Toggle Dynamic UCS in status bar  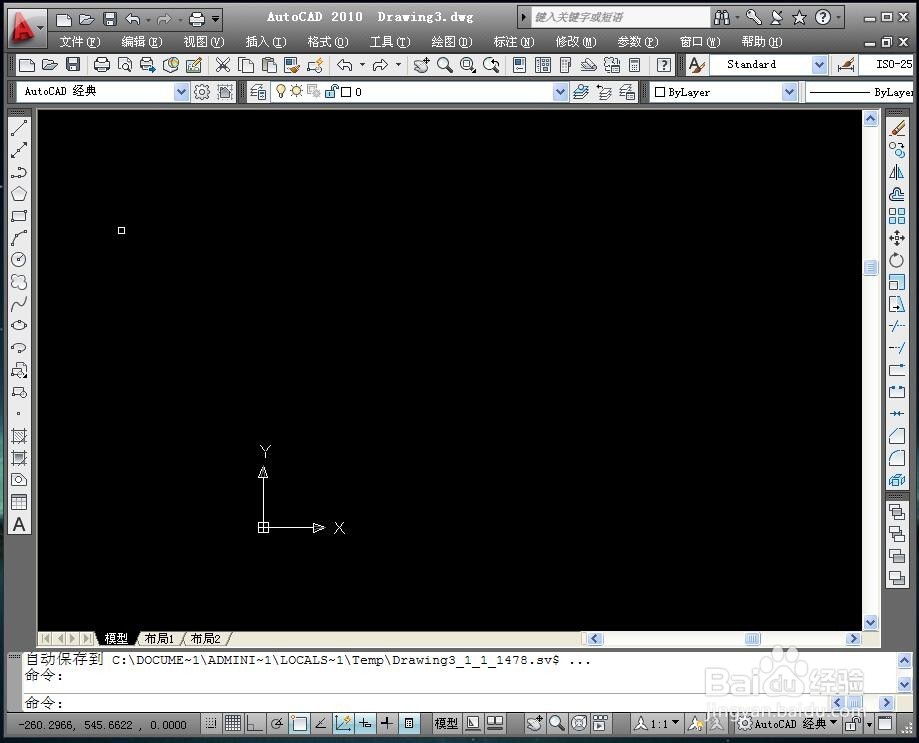click(343, 724)
